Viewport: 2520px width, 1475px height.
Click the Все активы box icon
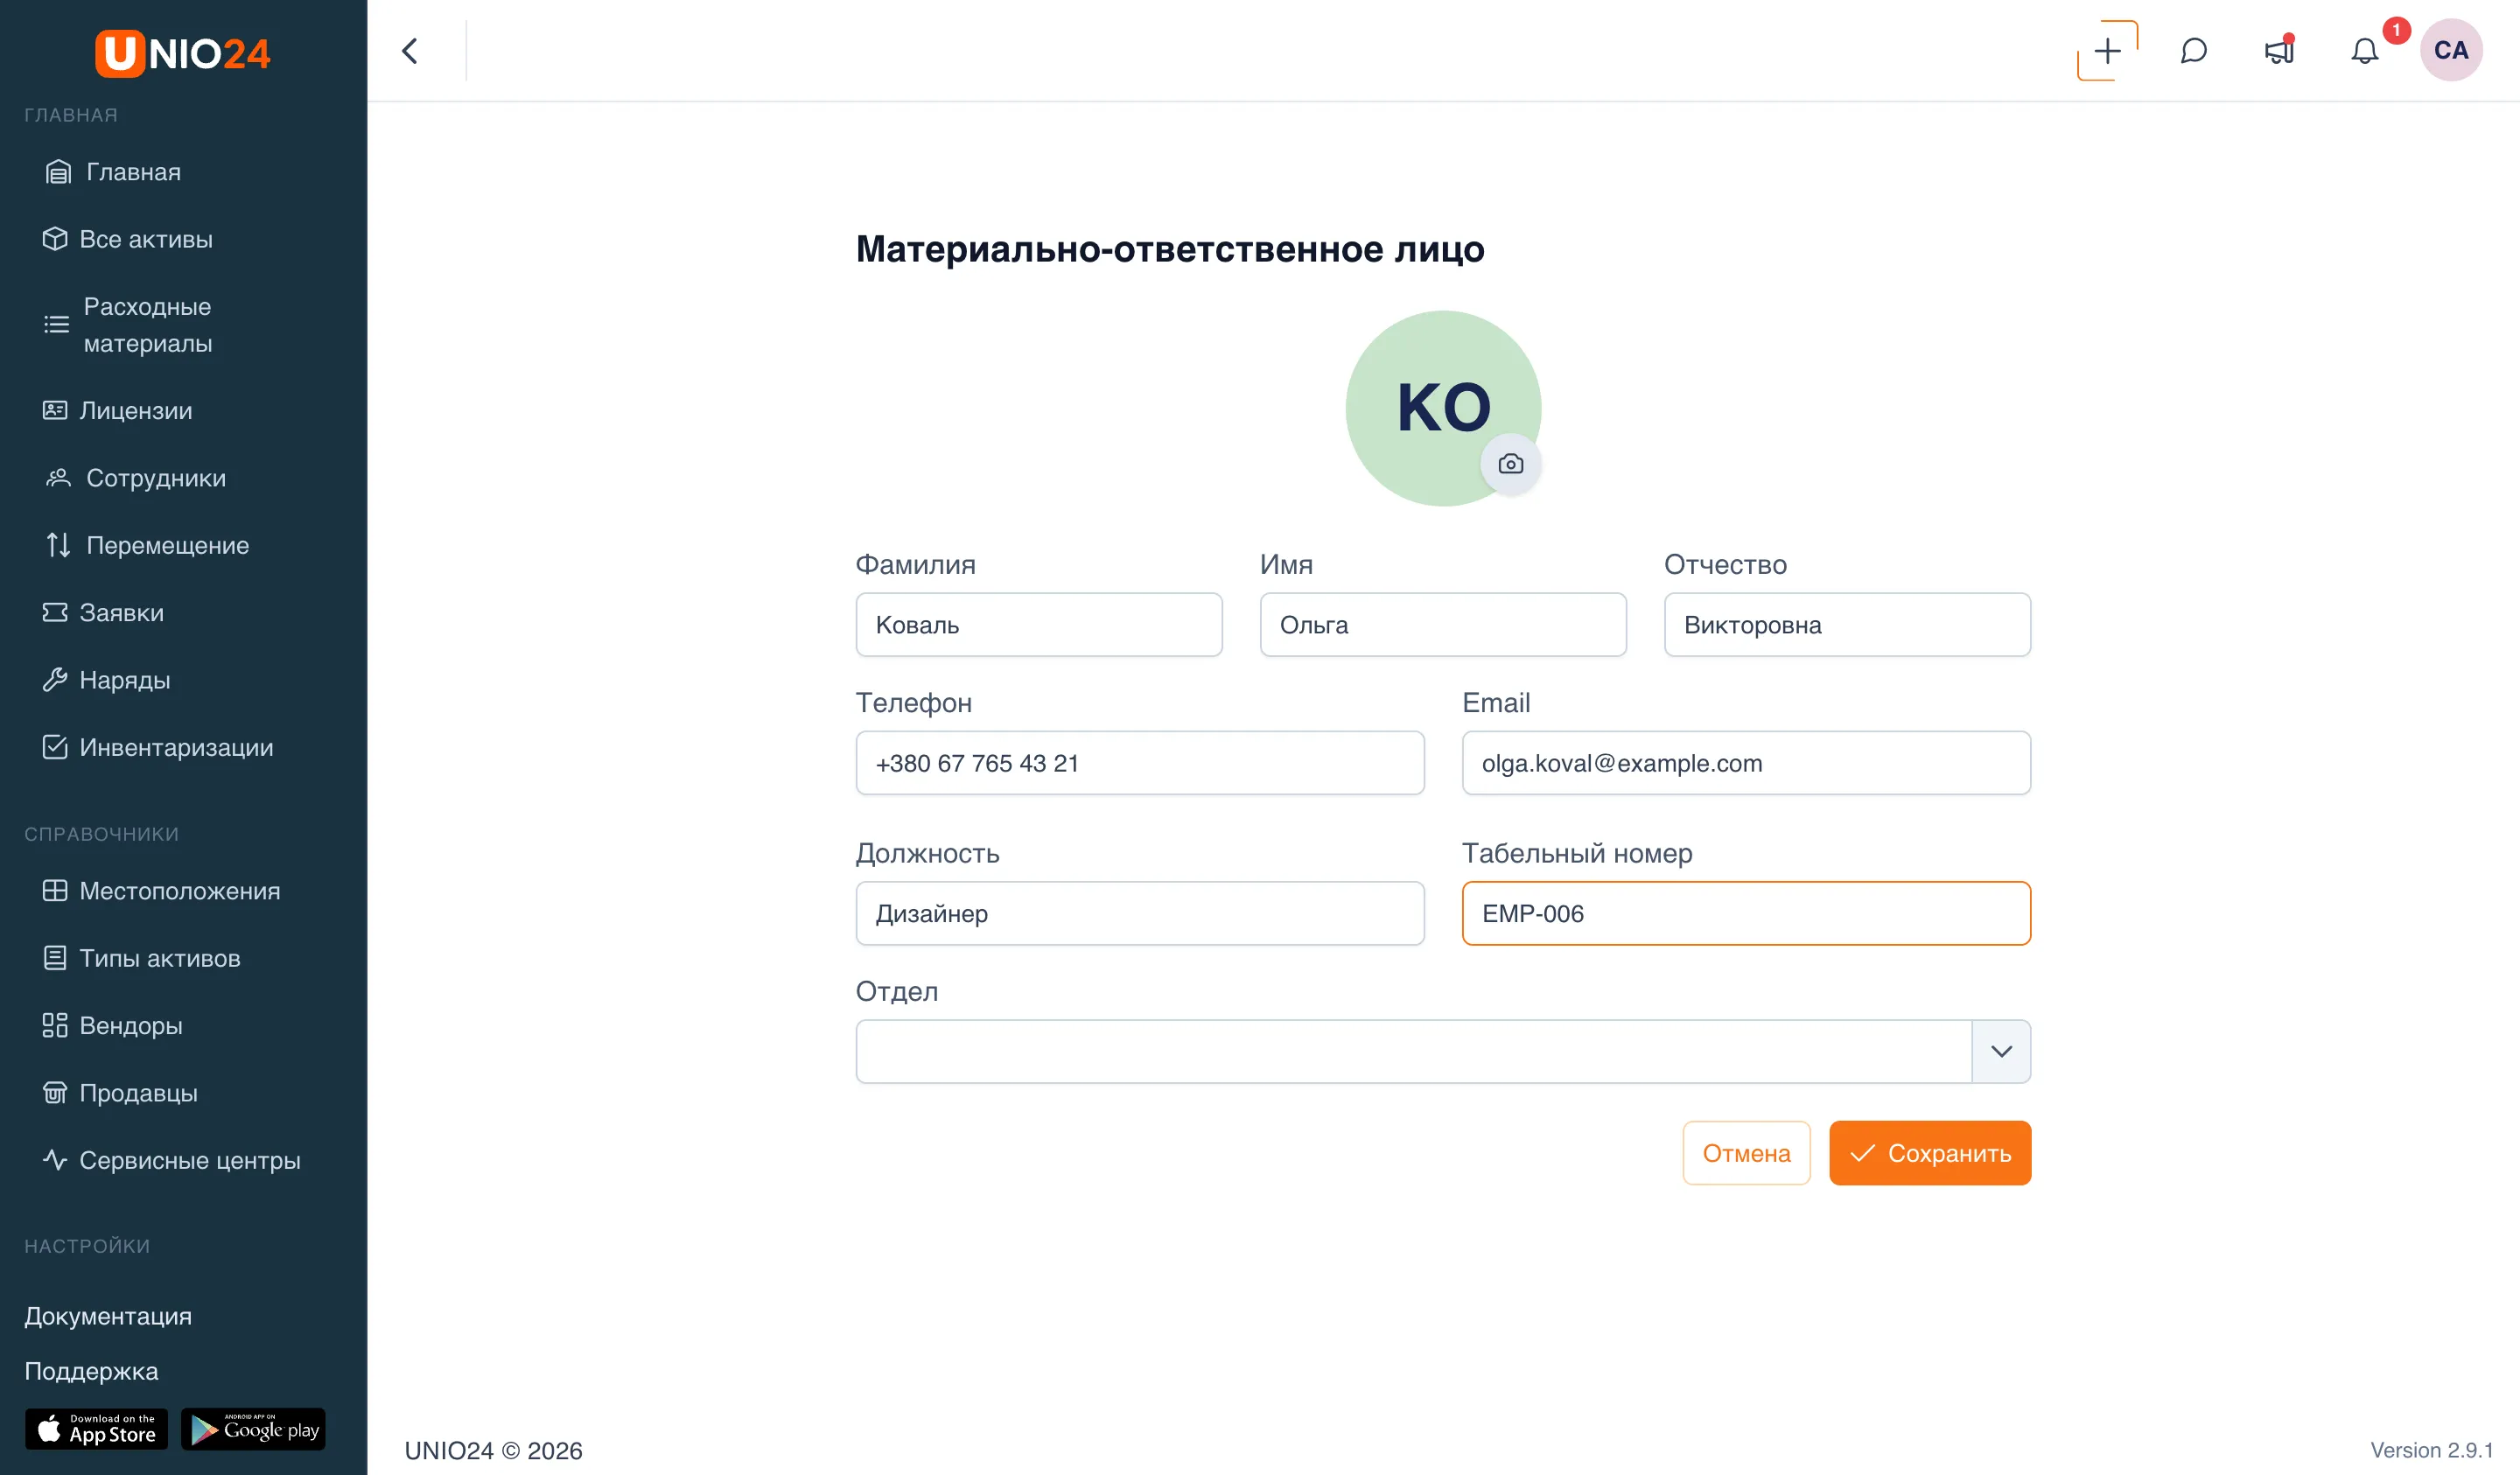(55, 239)
